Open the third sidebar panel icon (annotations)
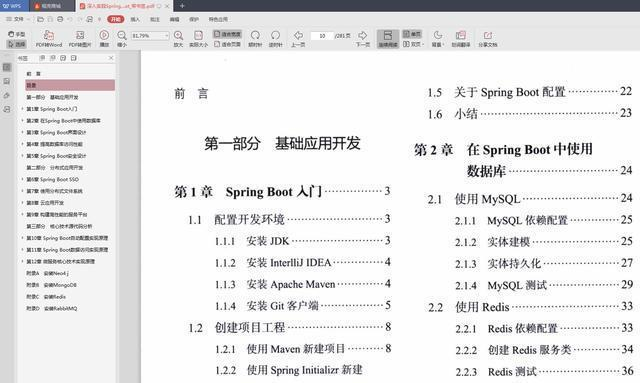Viewport: 640px width, 383px height. [x=7, y=96]
